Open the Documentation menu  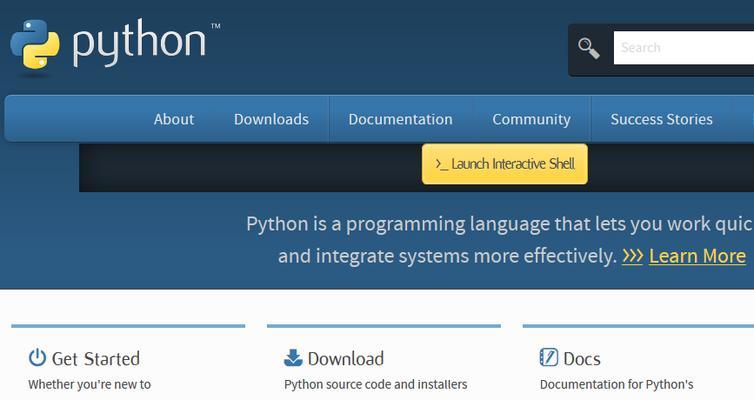[401, 119]
